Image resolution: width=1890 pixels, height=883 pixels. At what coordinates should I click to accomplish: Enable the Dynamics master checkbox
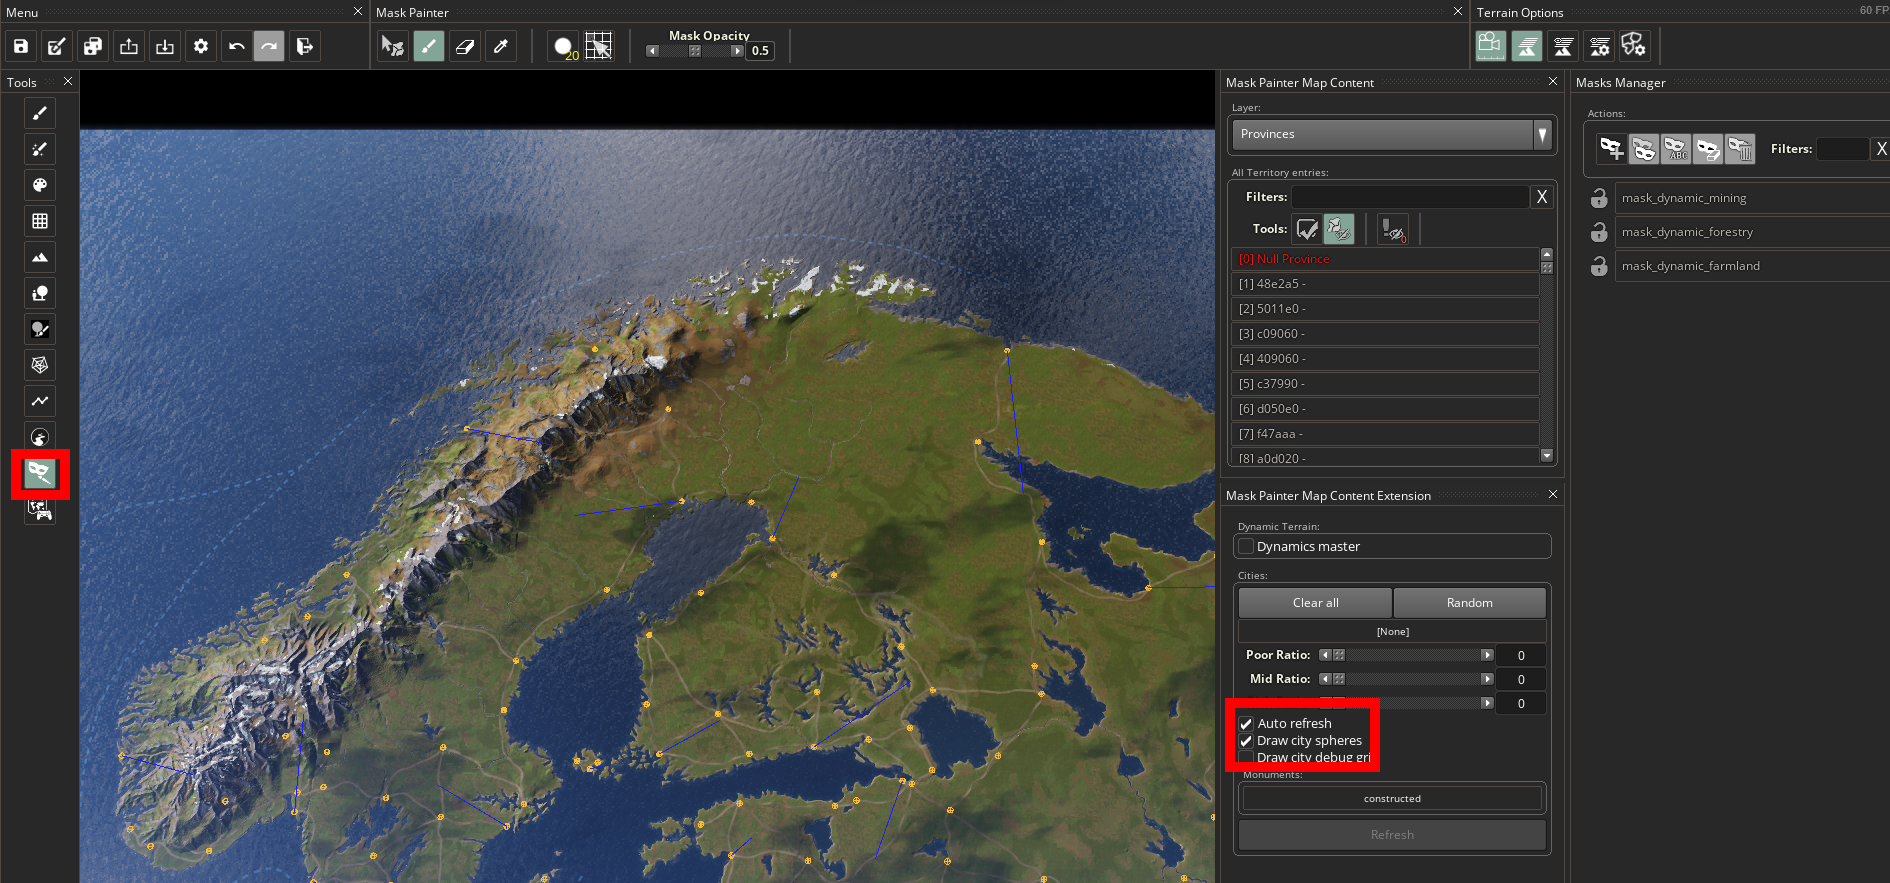[x=1246, y=547]
